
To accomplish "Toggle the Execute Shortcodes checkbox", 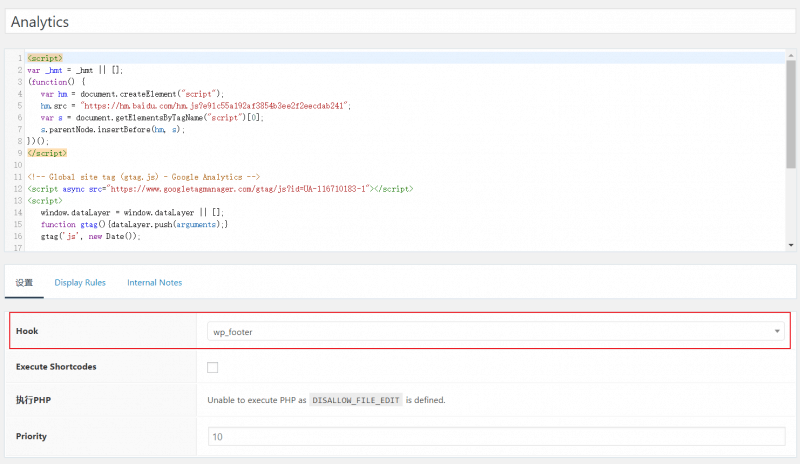I will (213, 367).
